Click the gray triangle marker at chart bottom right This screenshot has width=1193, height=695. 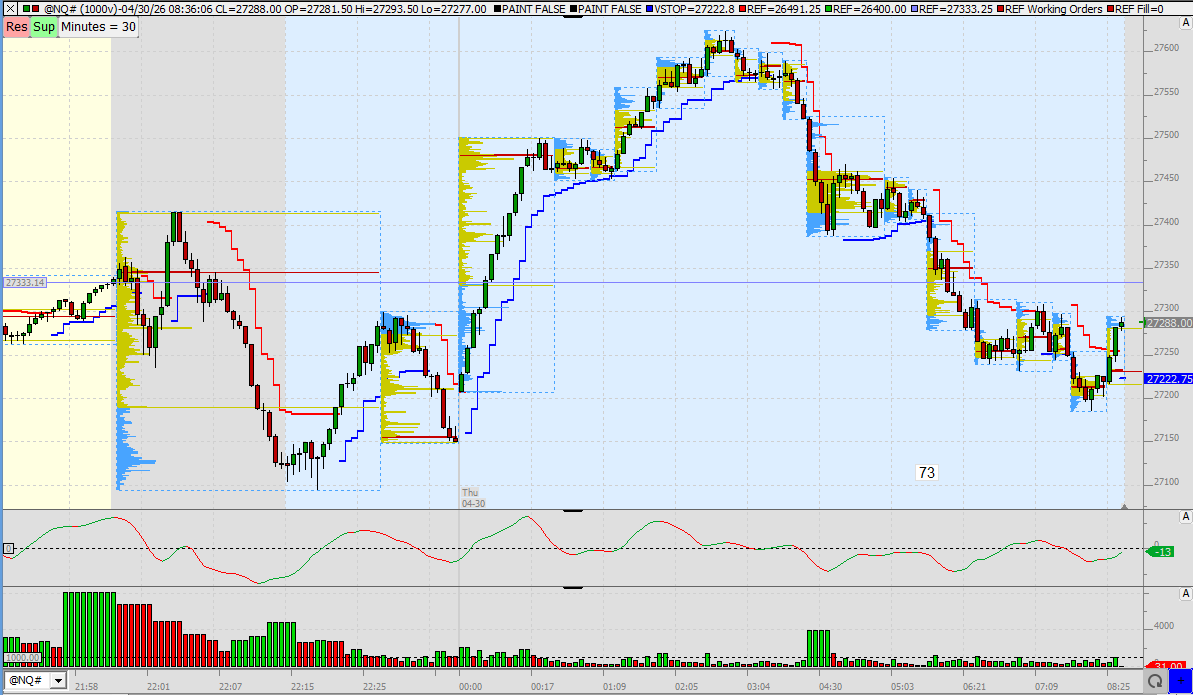[1125, 505]
